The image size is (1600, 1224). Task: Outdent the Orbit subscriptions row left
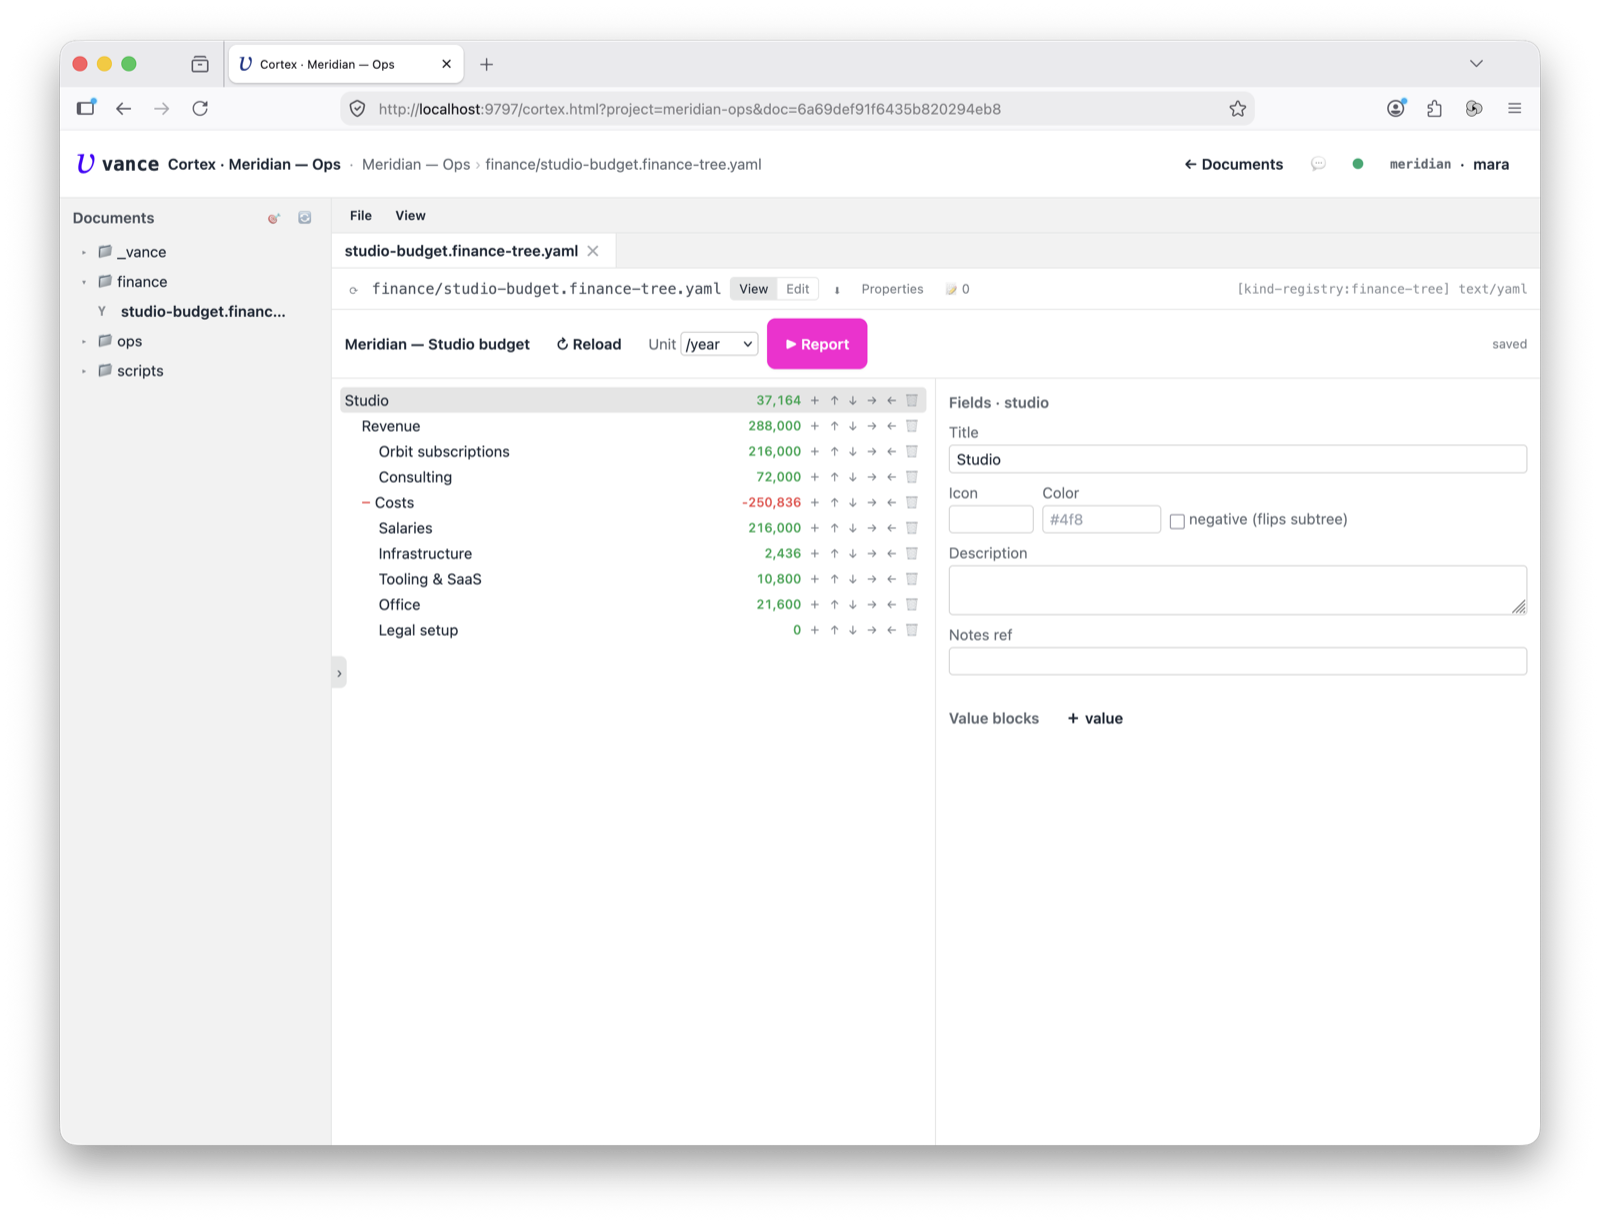coord(891,451)
